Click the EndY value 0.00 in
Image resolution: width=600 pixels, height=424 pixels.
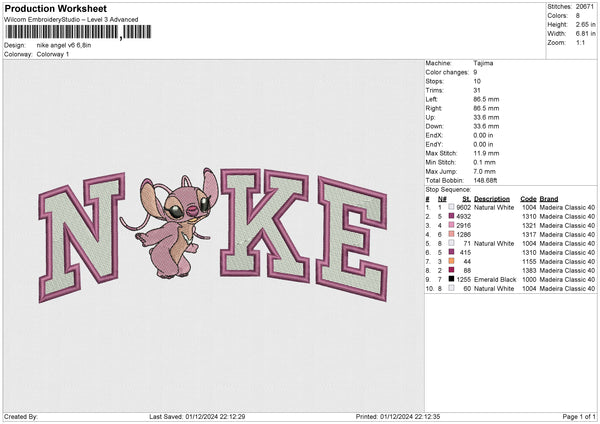pos(483,144)
